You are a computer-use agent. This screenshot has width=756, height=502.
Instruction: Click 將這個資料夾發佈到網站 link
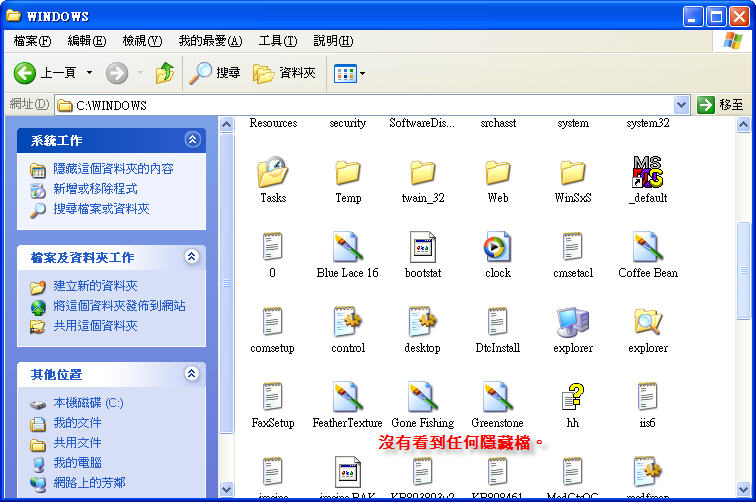[120, 306]
